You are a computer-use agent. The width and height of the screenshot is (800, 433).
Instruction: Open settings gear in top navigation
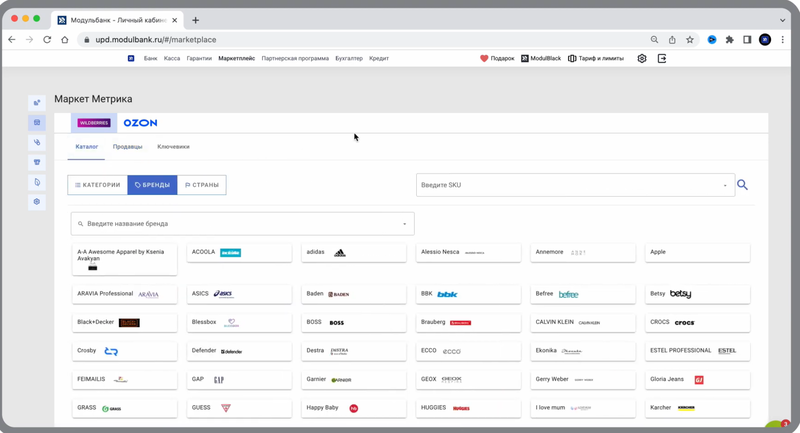pyautogui.click(x=642, y=59)
